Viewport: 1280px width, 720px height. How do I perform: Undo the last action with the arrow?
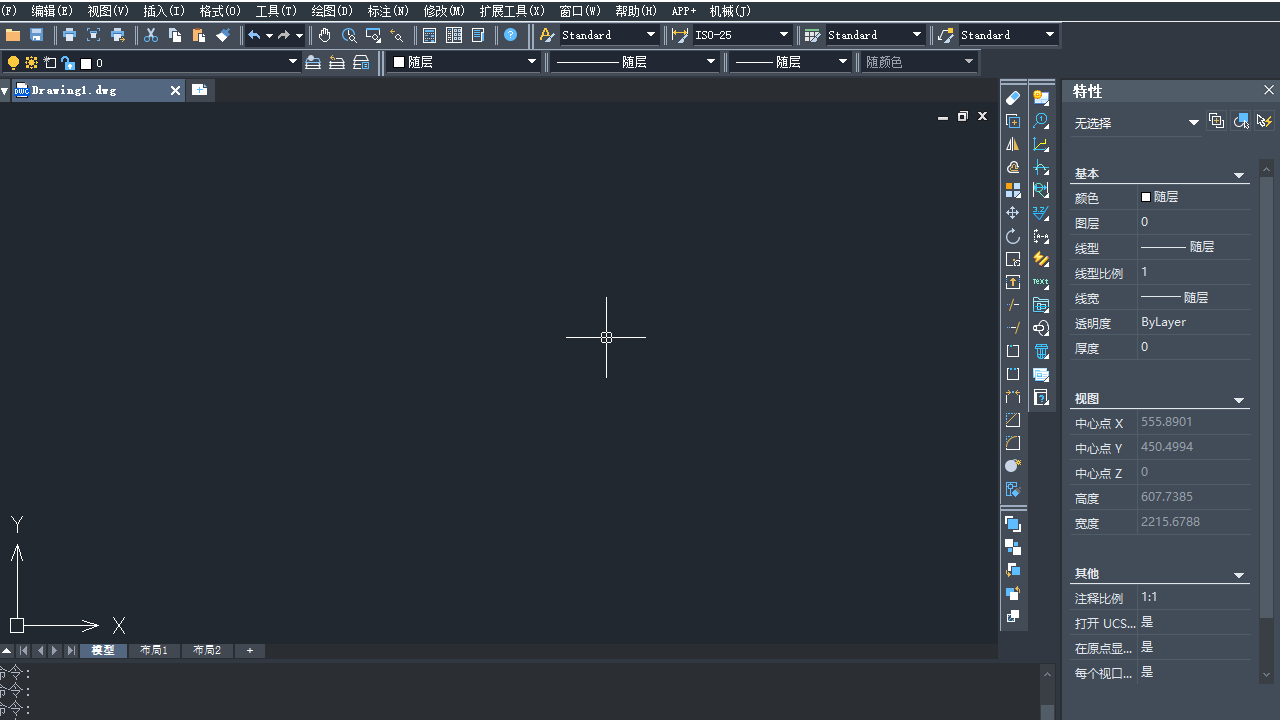pos(254,35)
